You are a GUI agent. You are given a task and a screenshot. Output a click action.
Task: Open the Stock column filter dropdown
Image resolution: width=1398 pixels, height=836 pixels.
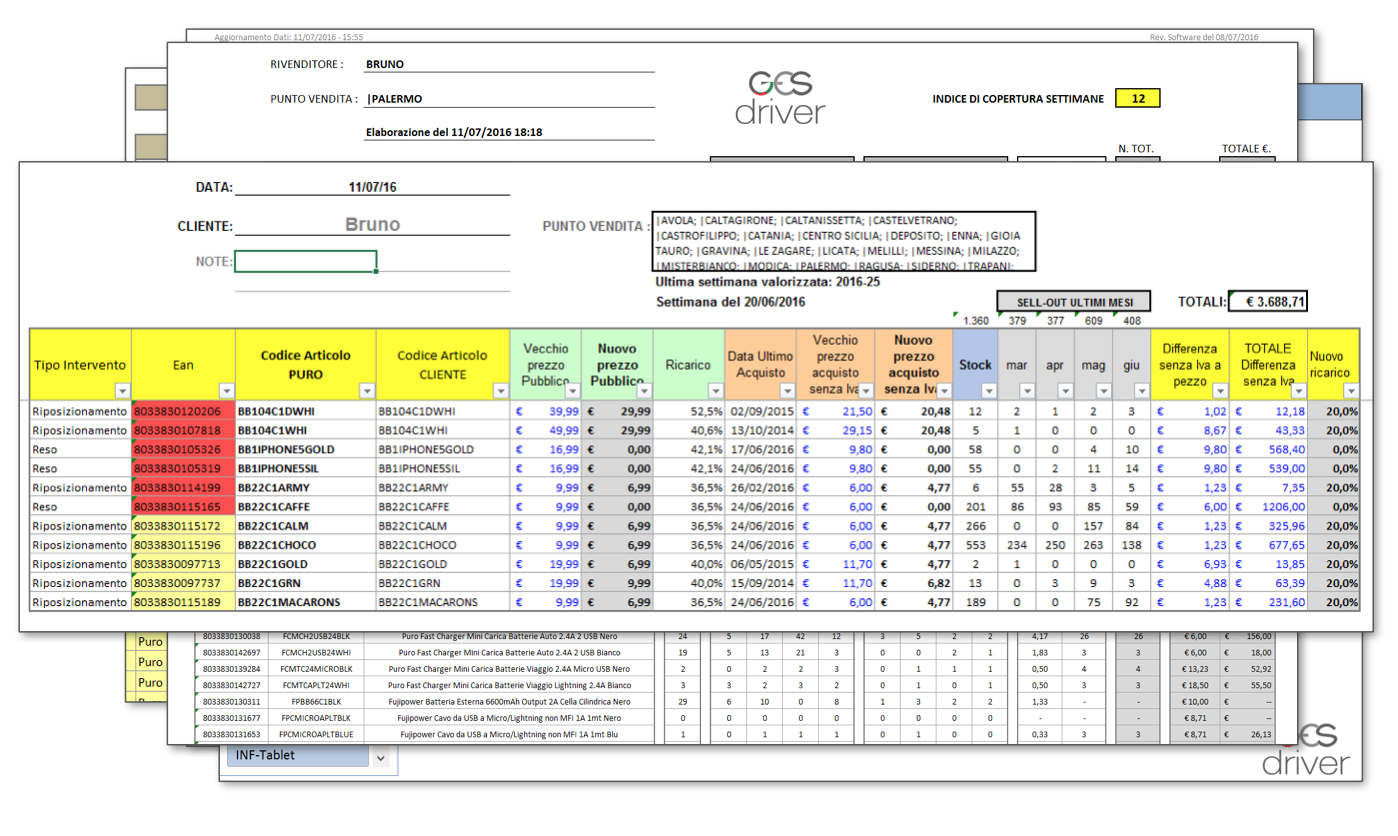(988, 391)
